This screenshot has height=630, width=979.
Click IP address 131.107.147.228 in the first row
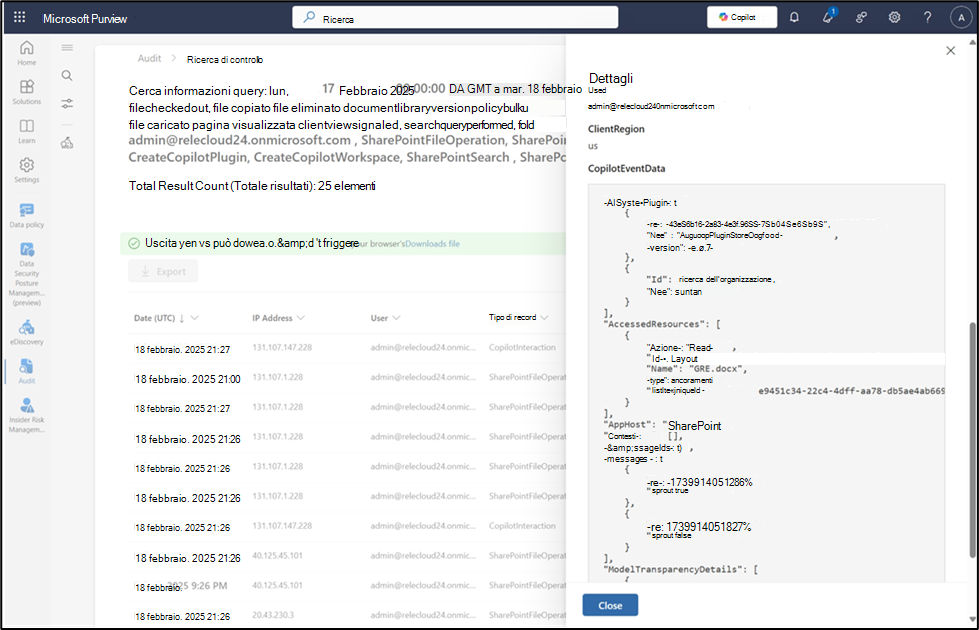pyautogui.click(x=282, y=347)
